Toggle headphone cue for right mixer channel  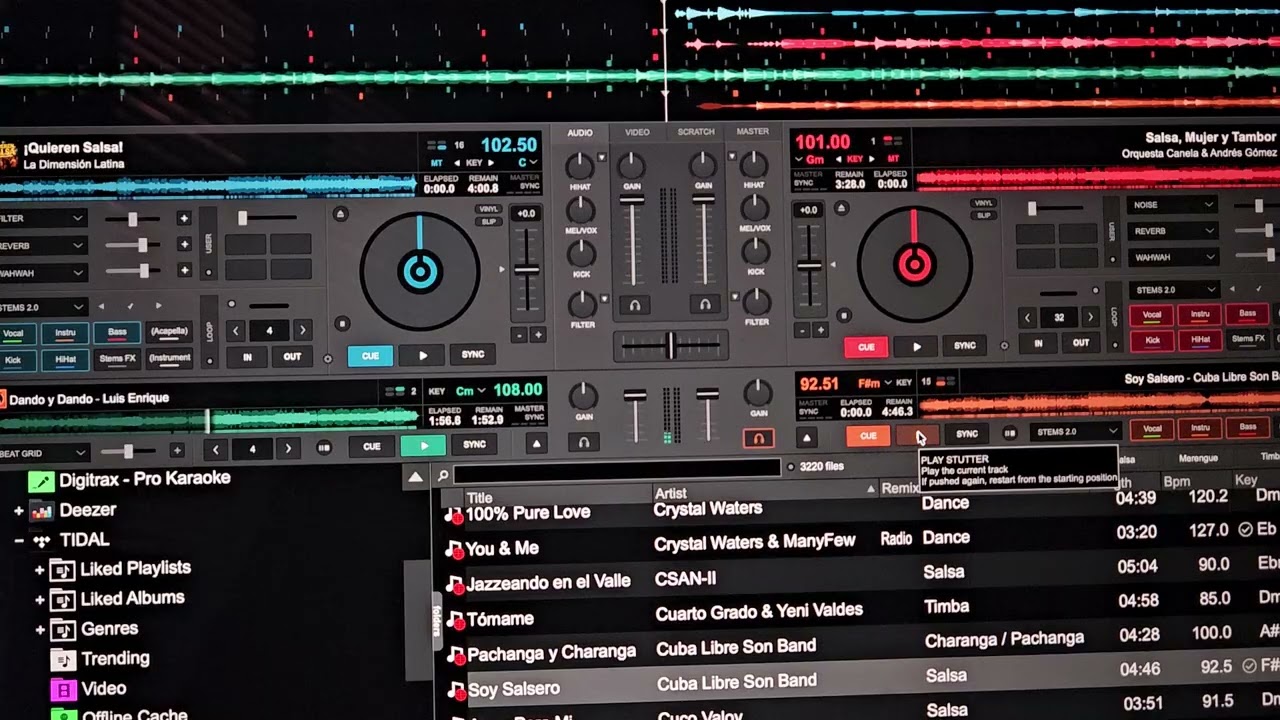coord(705,304)
